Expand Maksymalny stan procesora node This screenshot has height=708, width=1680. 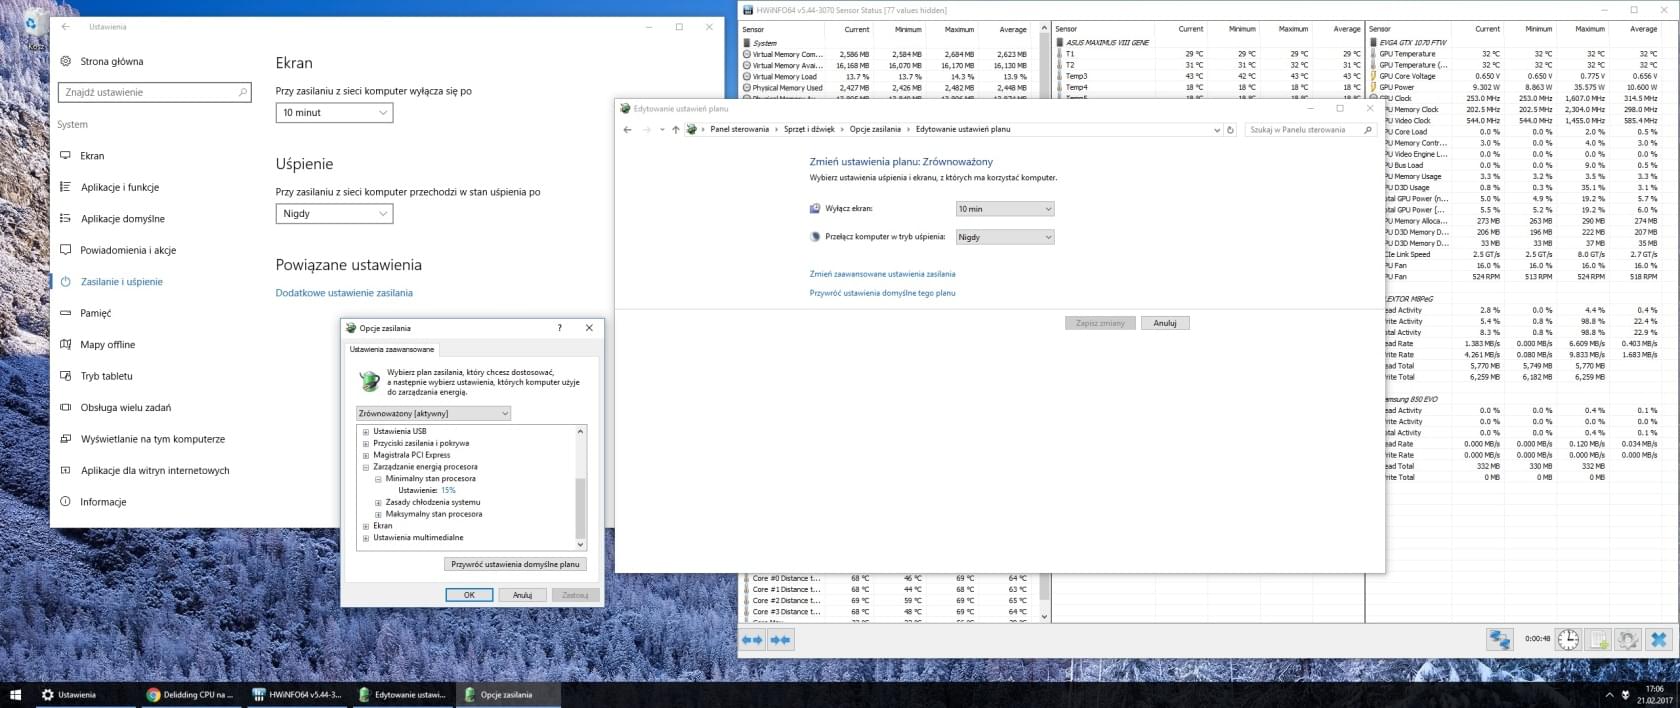click(378, 514)
